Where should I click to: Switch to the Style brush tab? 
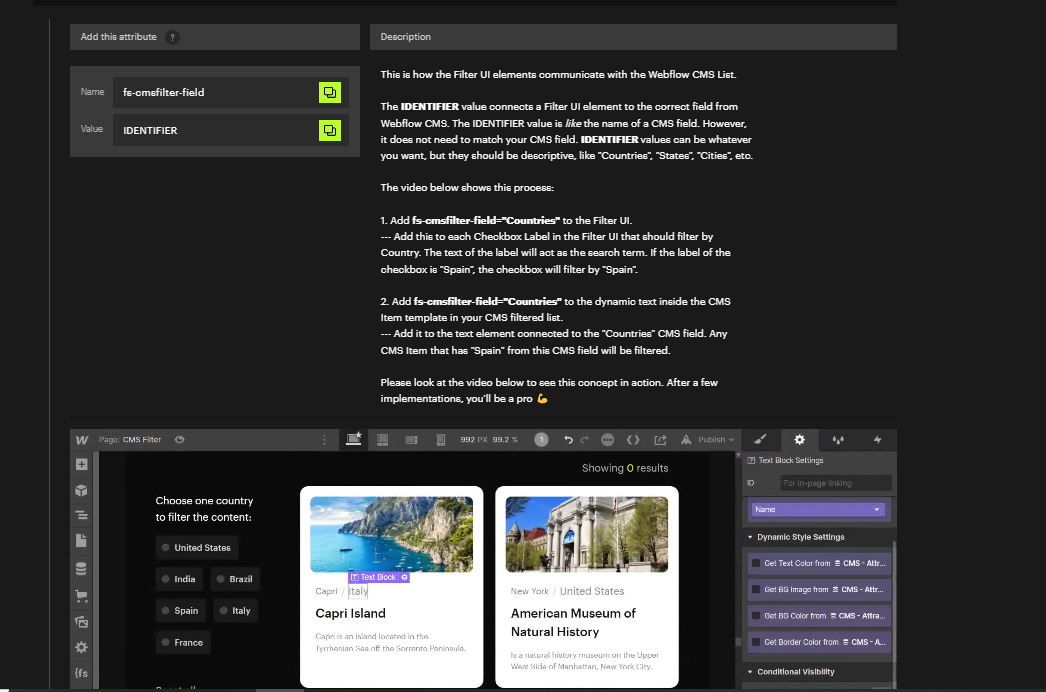tap(760, 440)
